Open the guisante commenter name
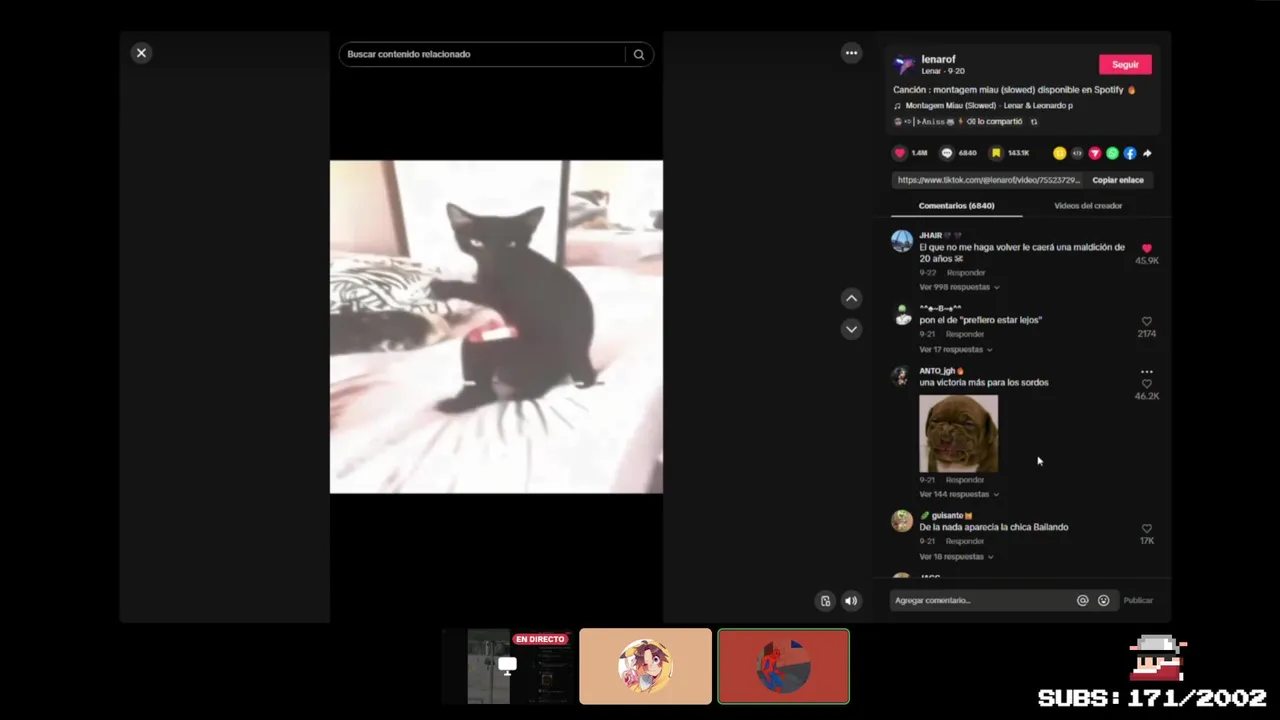This screenshot has width=1280, height=720. (x=947, y=516)
